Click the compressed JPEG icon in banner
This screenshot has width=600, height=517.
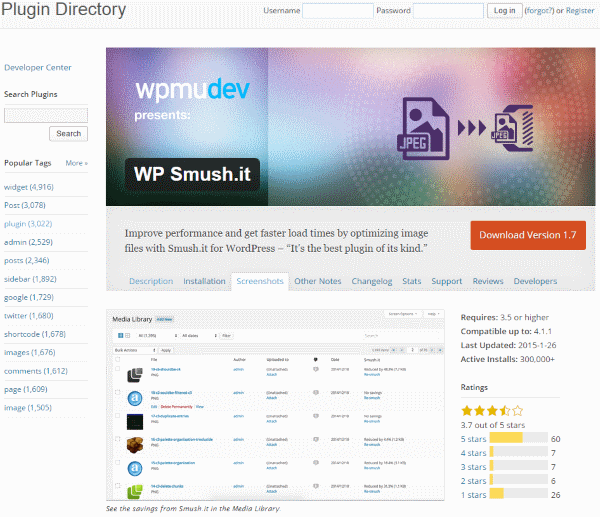coord(513,128)
